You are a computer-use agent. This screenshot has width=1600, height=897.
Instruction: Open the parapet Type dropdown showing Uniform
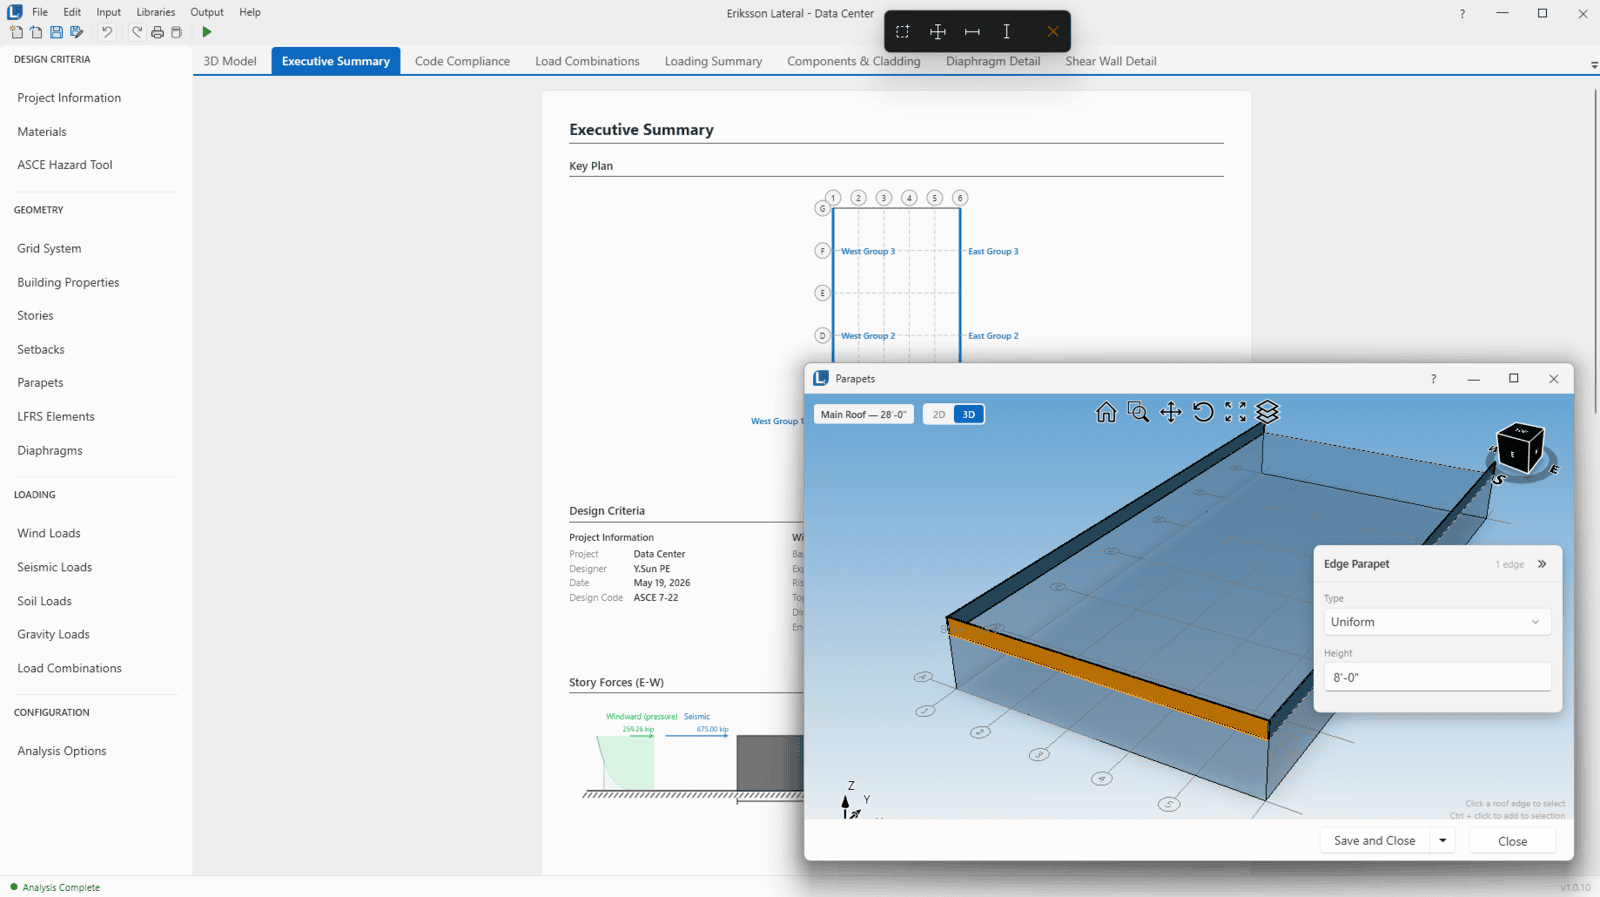pyautogui.click(x=1437, y=622)
